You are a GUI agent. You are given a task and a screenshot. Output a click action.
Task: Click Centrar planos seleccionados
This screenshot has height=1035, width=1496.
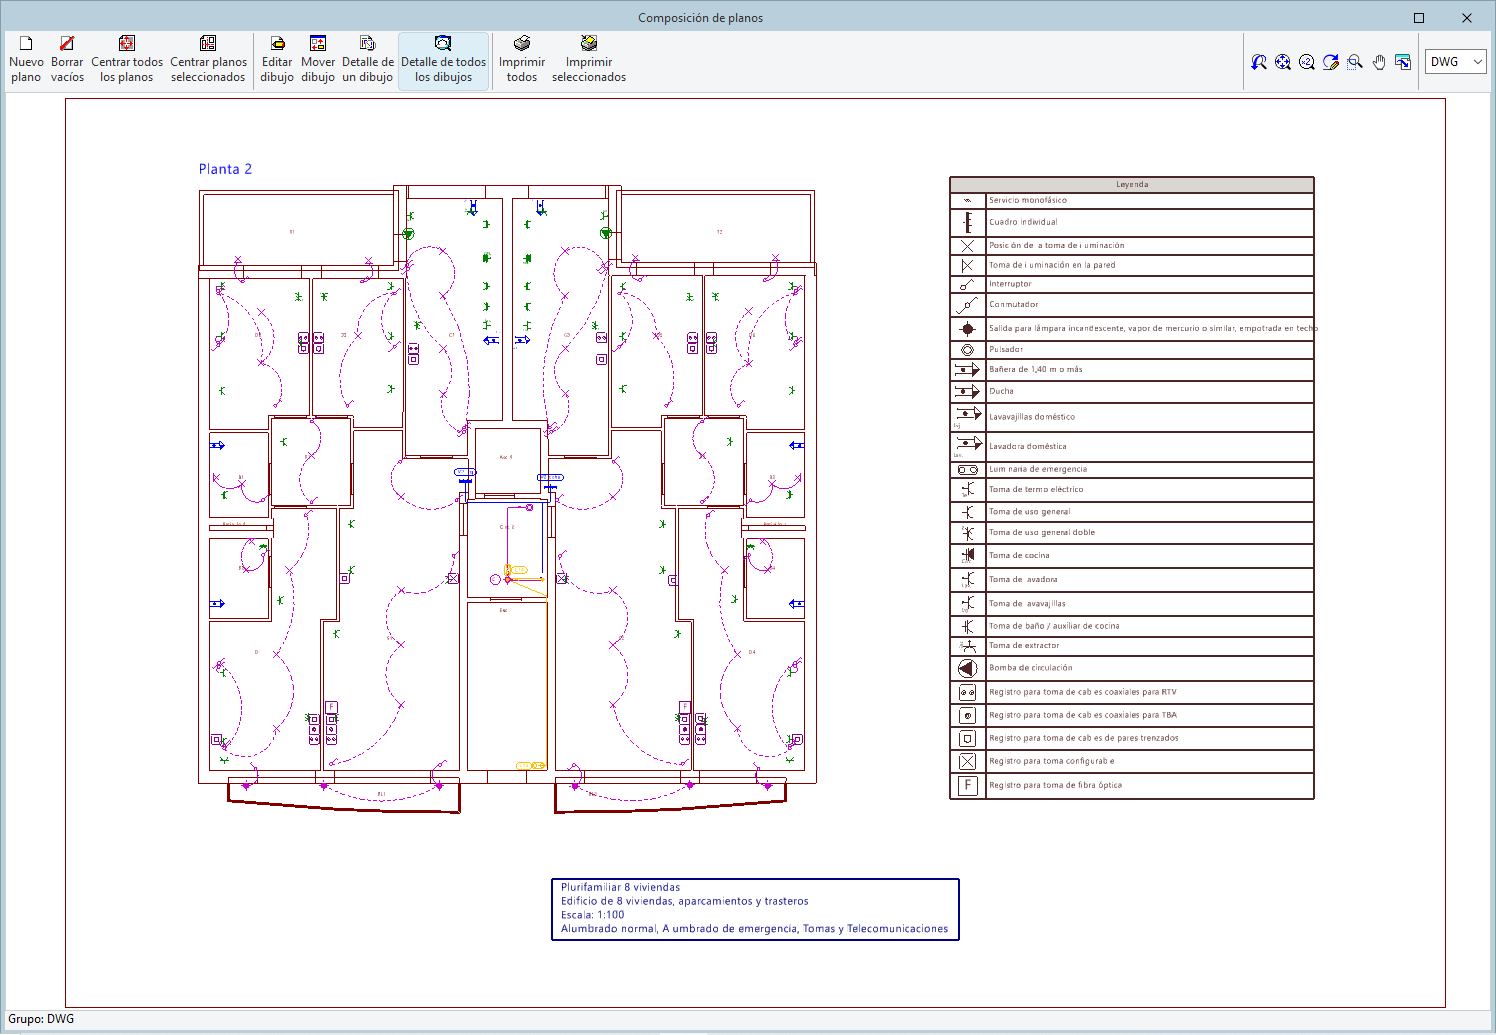click(x=208, y=61)
